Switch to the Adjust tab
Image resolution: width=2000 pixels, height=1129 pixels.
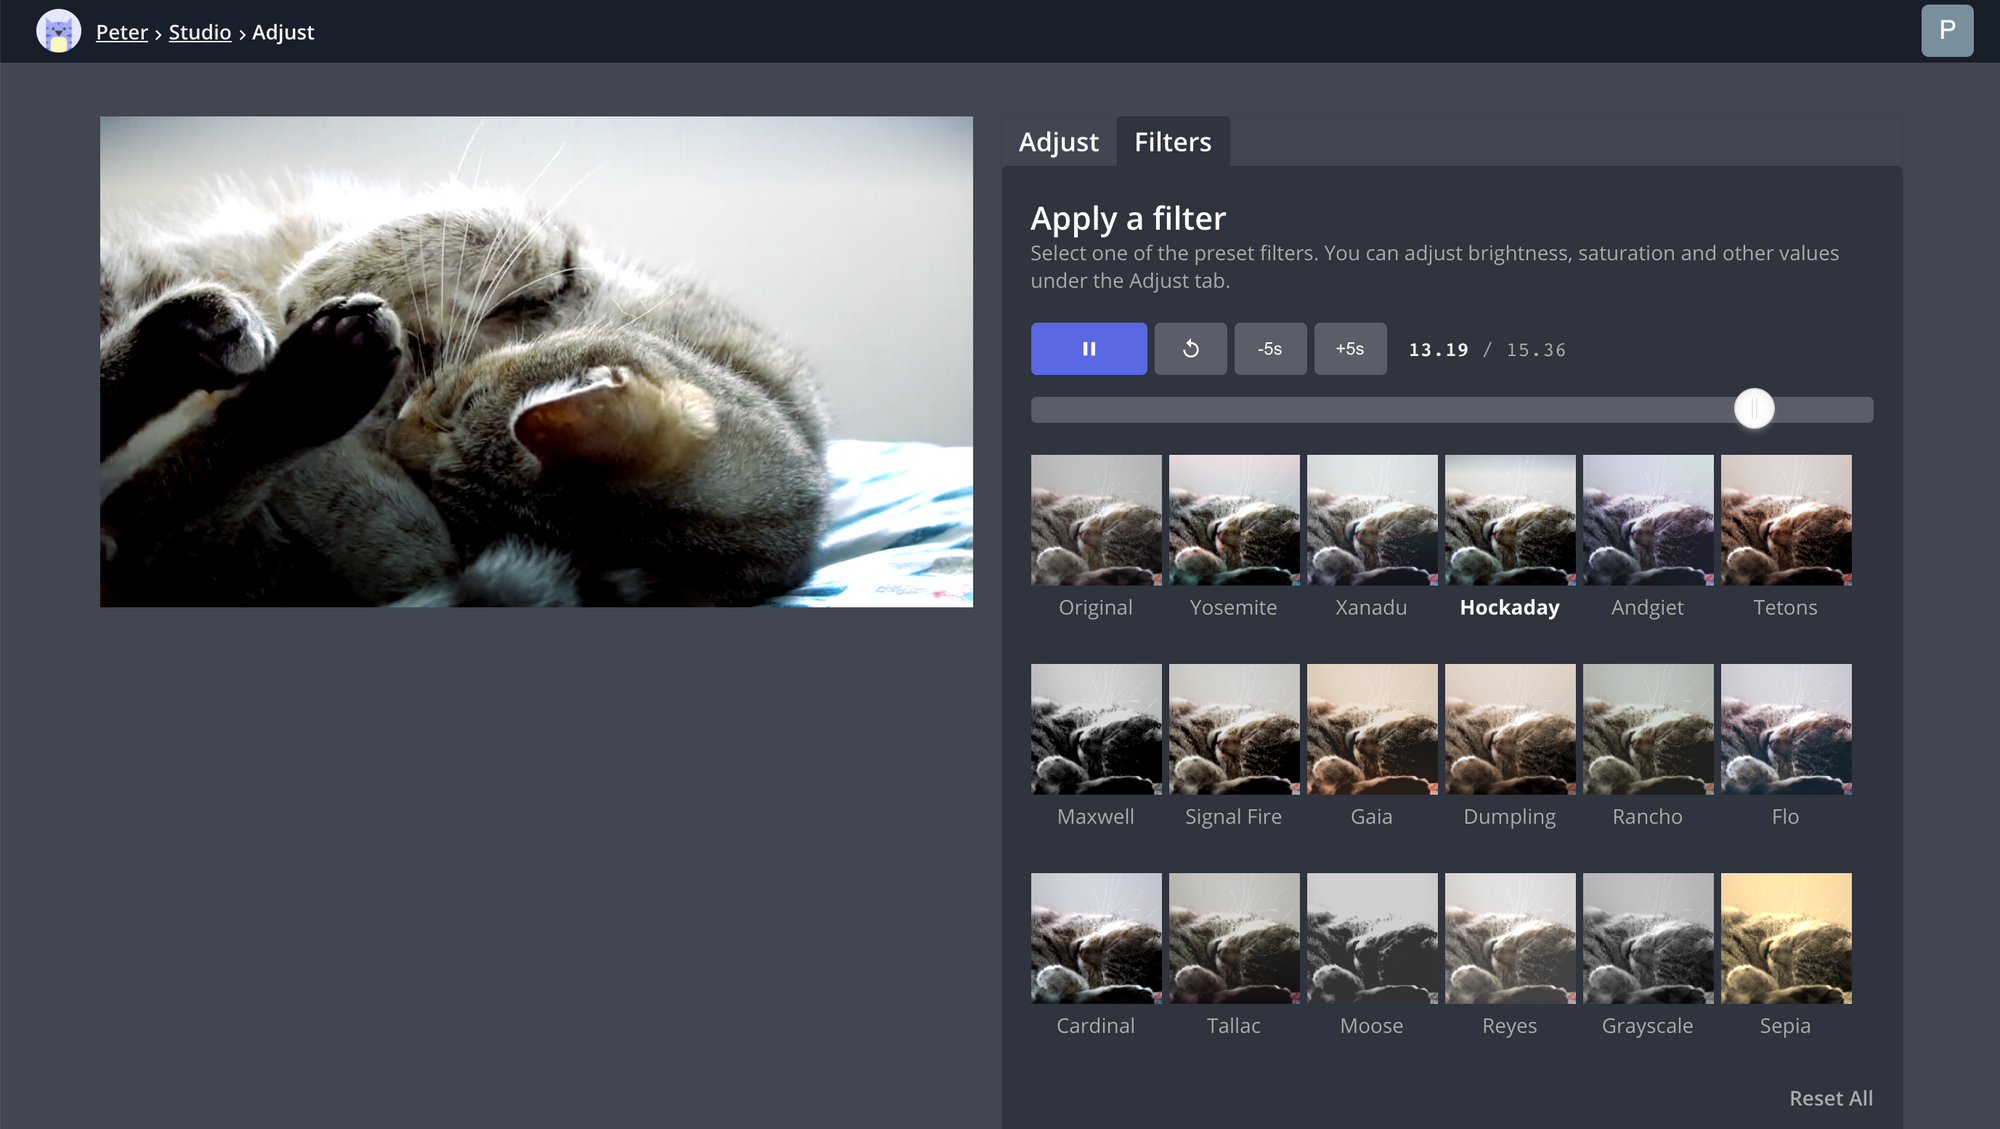(1058, 142)
